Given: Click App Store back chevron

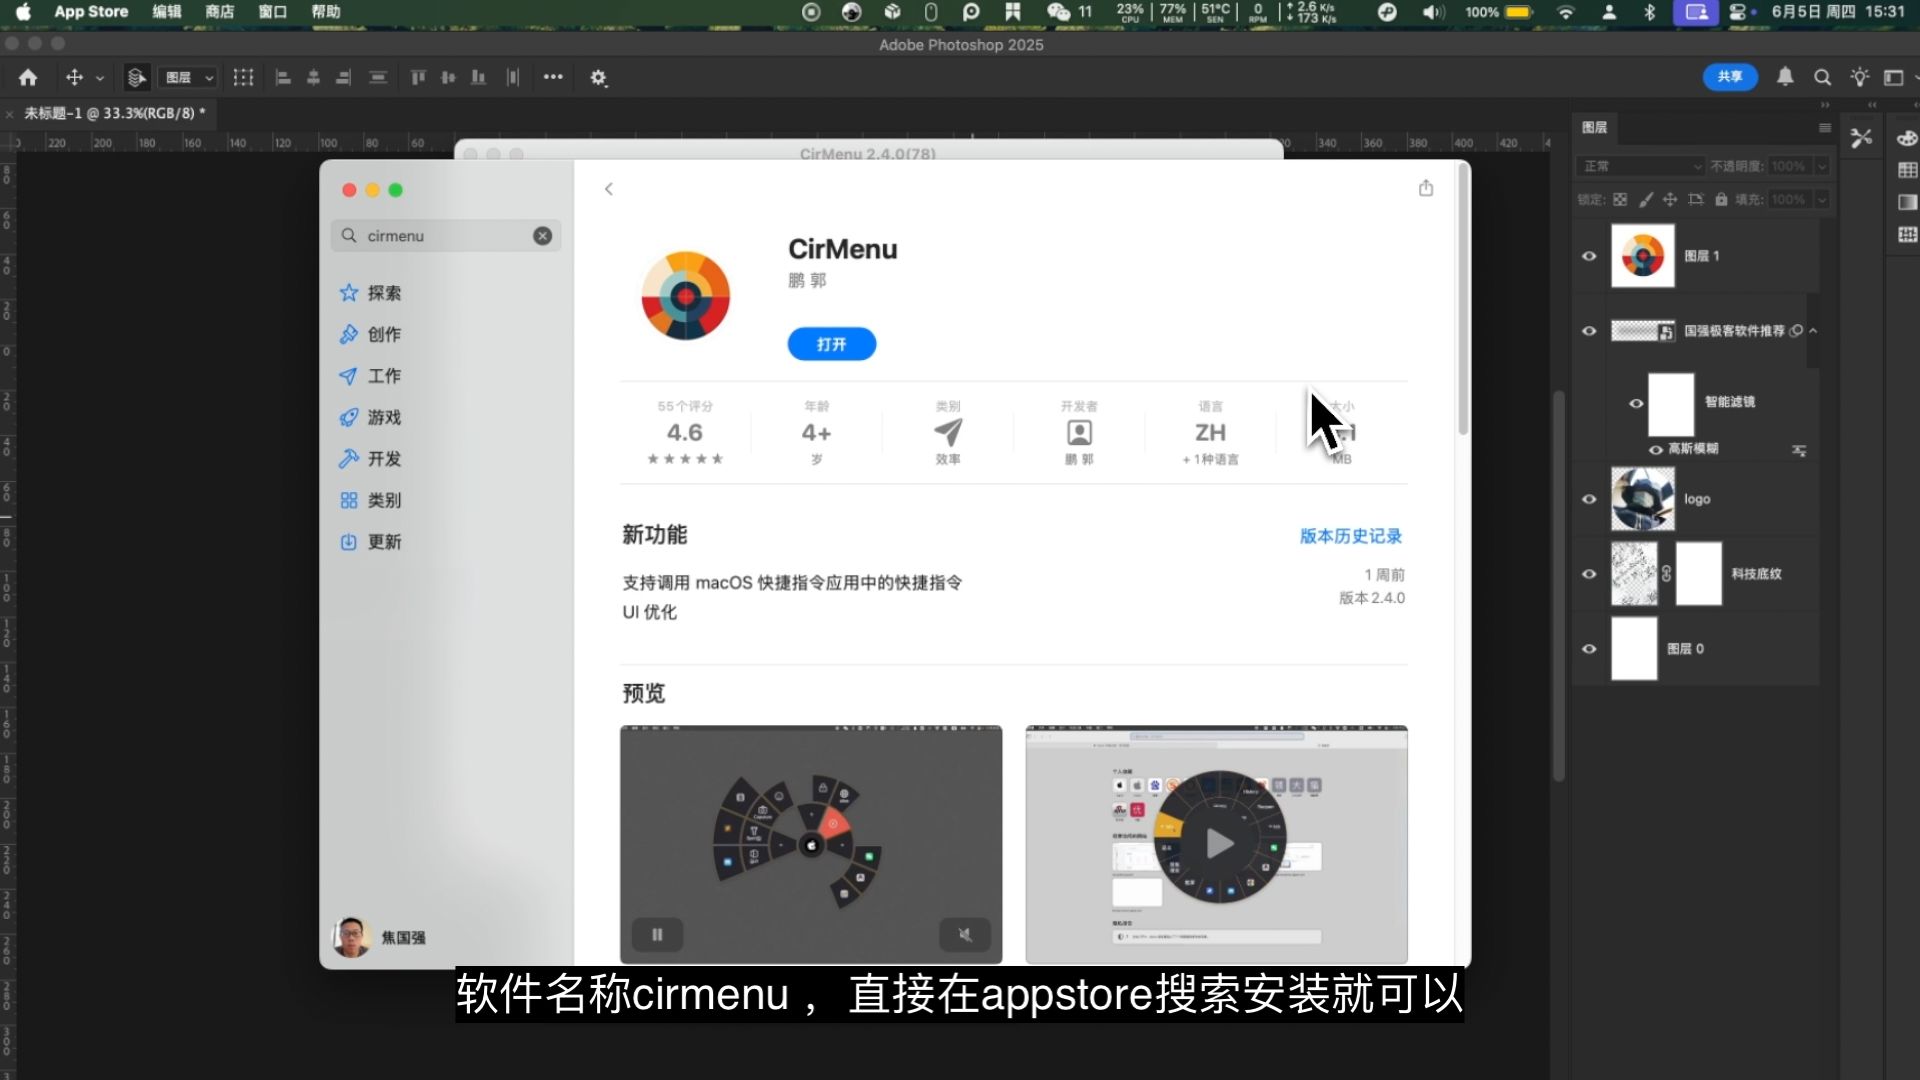Looking at the screenshot, I should (609, 189).
